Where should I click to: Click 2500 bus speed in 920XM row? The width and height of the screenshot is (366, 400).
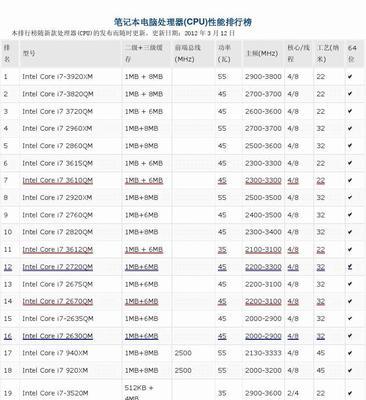point(183,370)
